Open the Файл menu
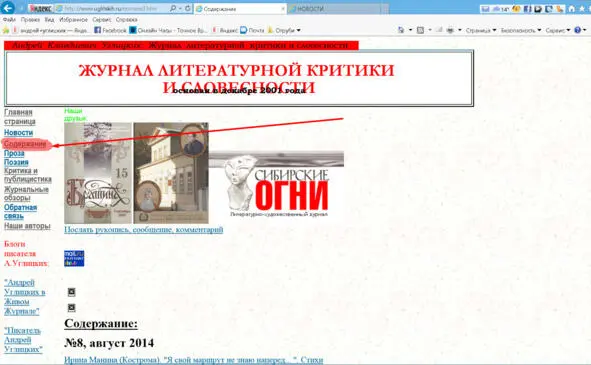This screenshot has height=365, width=591. point(9,20)
